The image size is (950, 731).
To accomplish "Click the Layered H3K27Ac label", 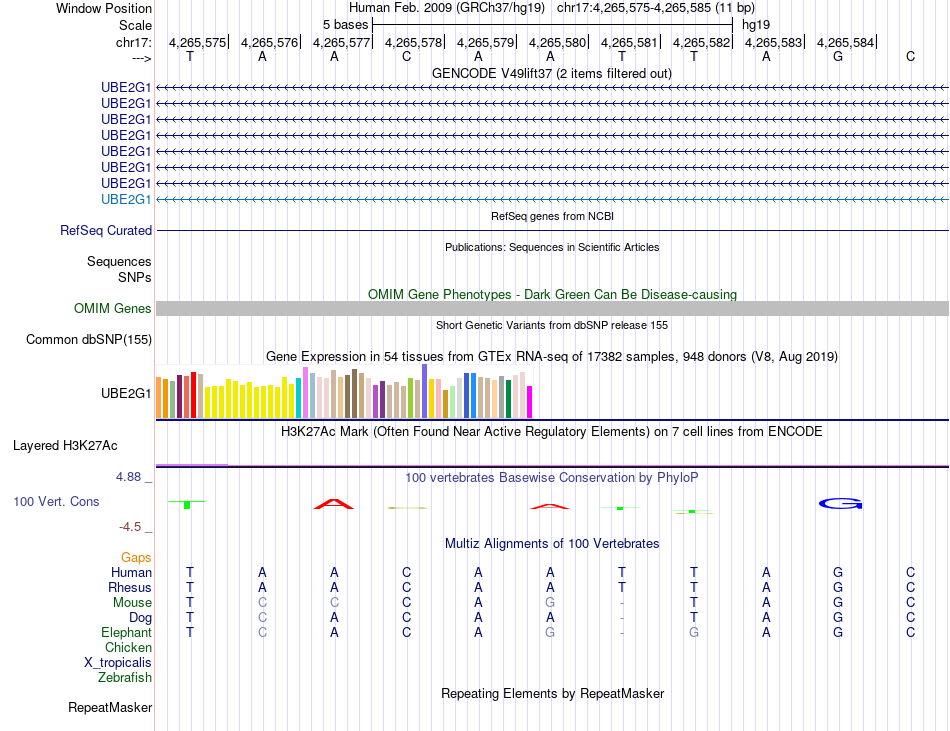I will point(65,446).
